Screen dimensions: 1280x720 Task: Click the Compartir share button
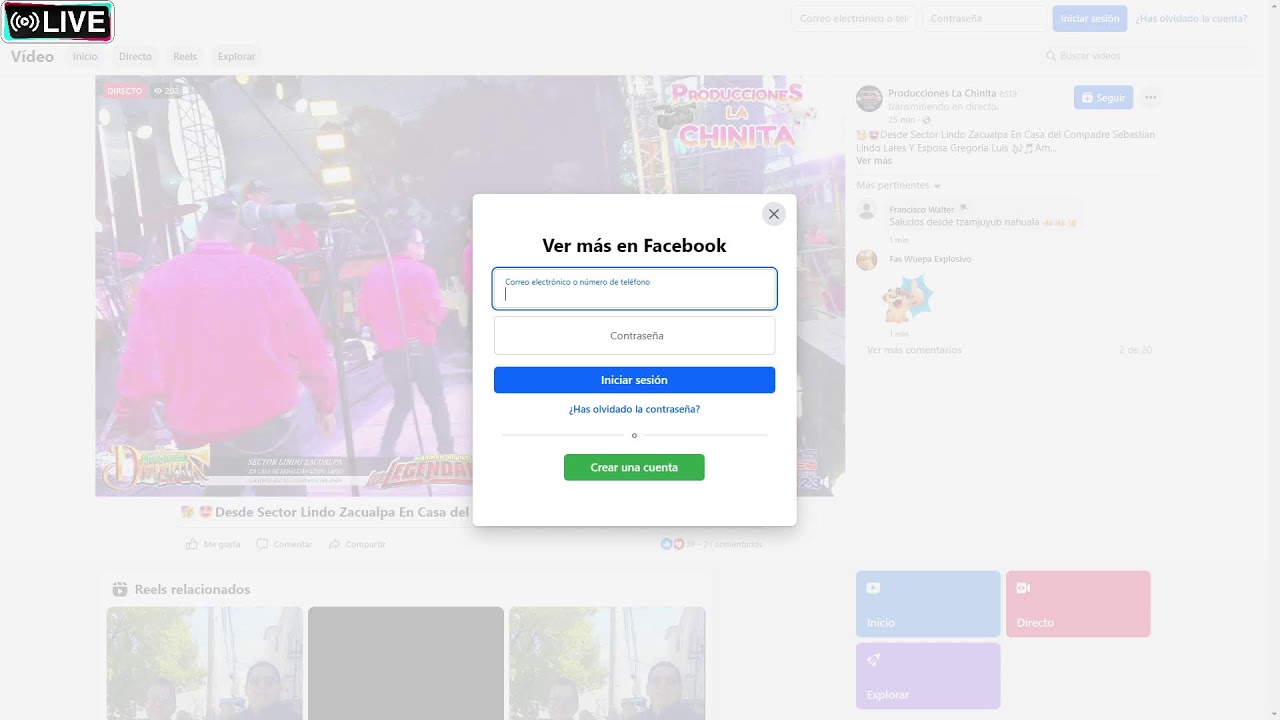(x=357, y=544)
